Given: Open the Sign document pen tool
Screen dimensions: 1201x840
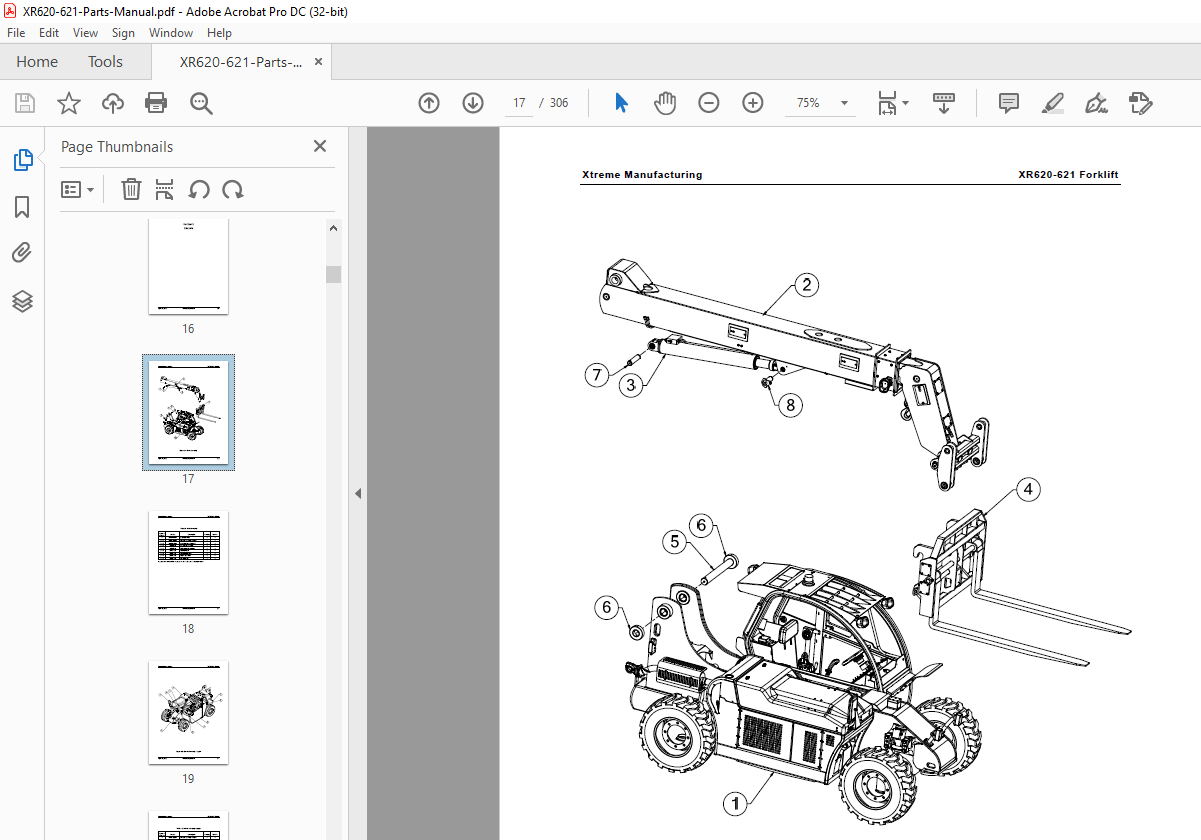Looking at the screenshot, I should [1096, 103].
